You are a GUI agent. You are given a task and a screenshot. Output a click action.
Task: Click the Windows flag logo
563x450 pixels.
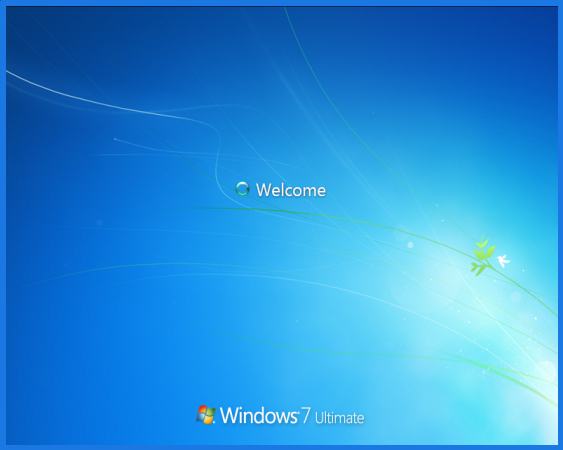[205, 414]
